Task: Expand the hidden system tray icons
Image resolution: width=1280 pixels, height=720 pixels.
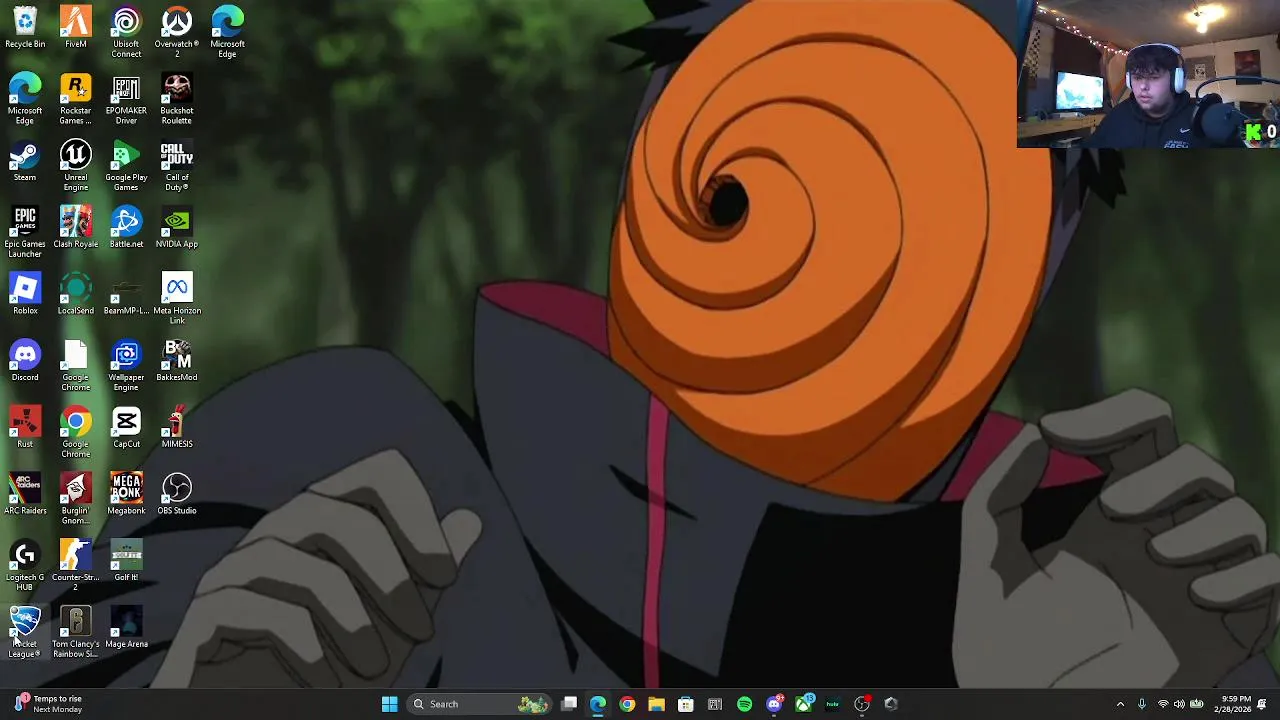Action: tap(1120, 704)
